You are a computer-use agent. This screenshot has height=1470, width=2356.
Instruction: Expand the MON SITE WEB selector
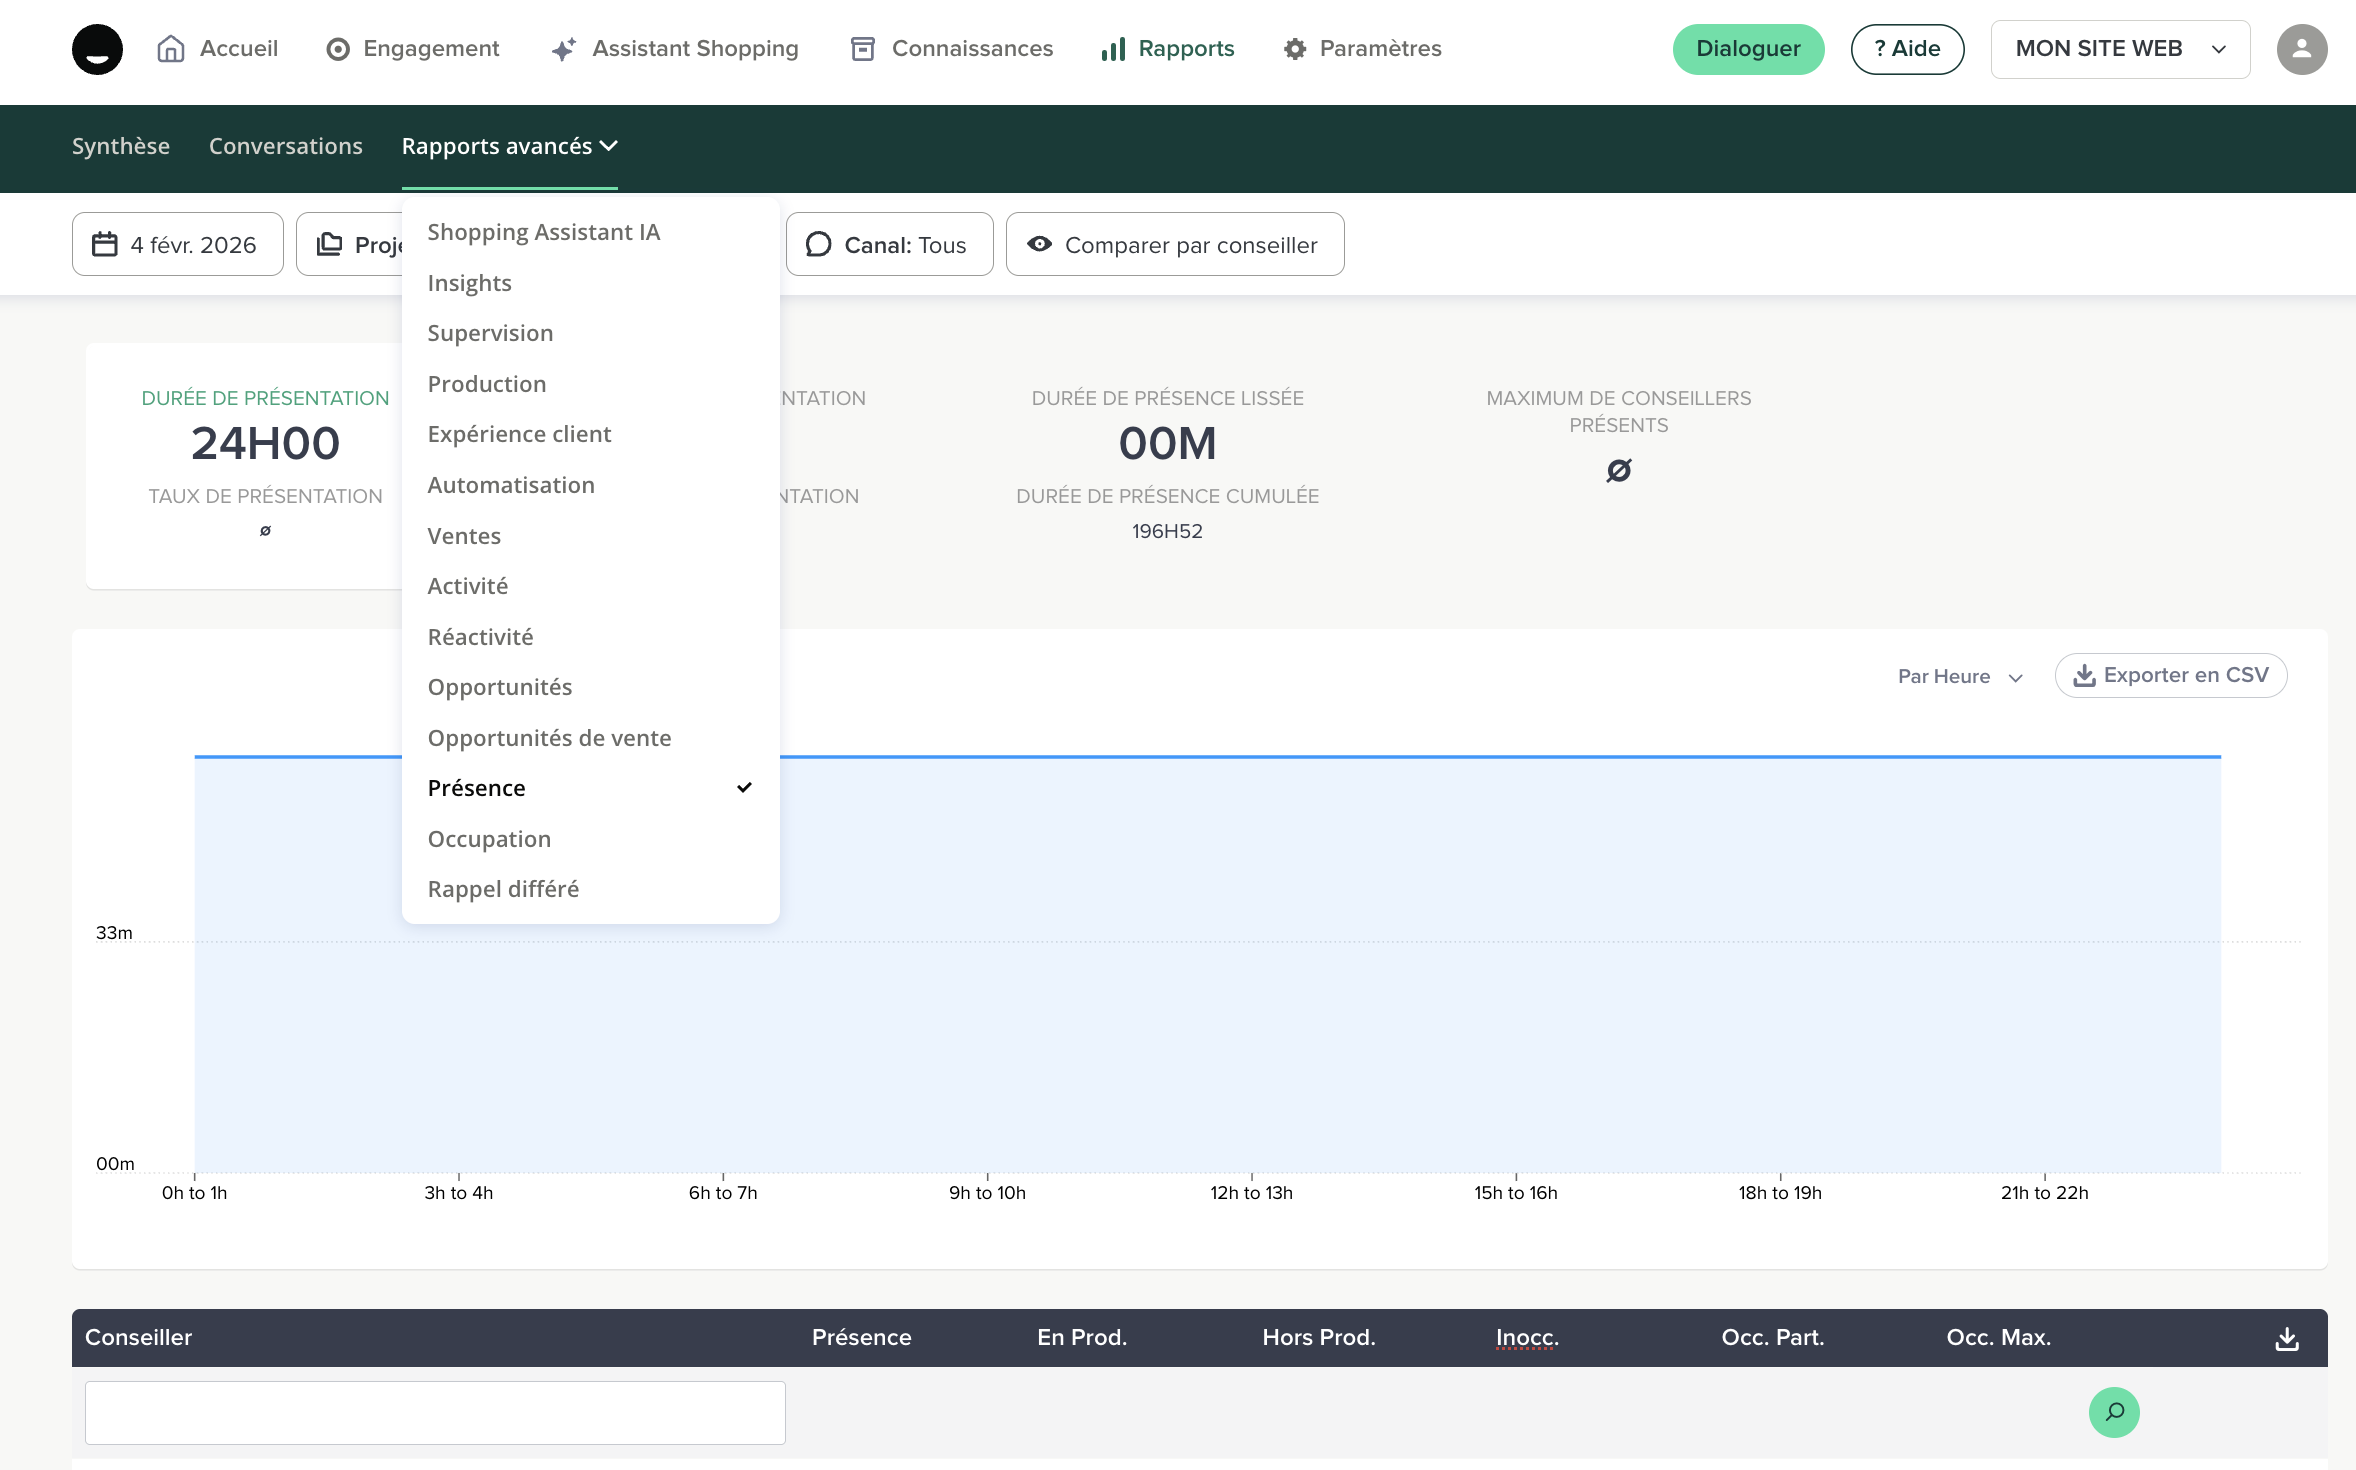pyautogui.click(x=2119, y=49)
